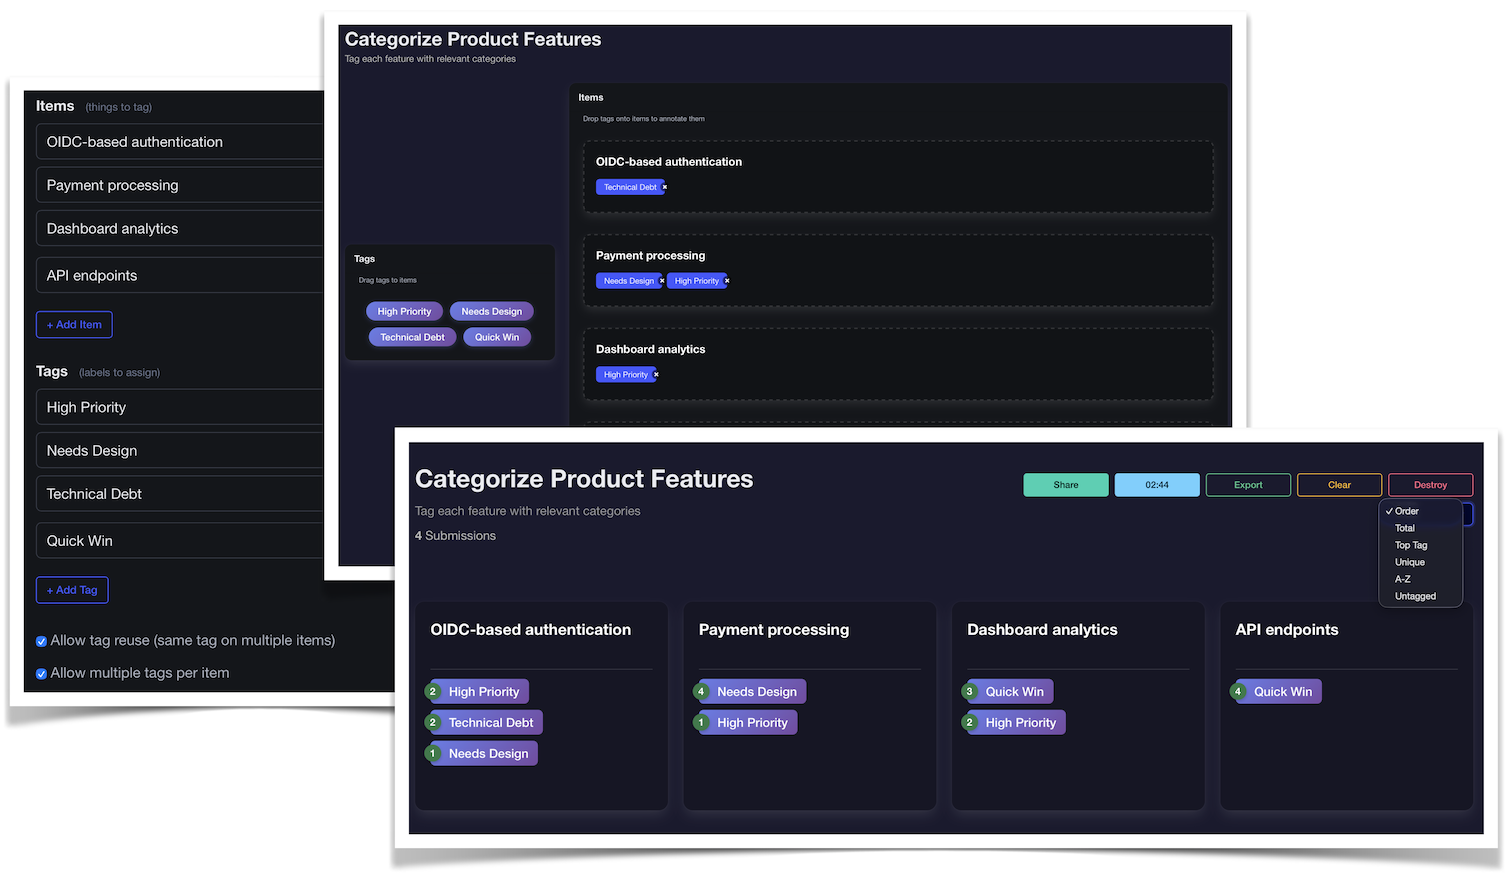Toggle Allow multiple tags per item checkbox
1511x884 pixels.
[x=41, y=674]
